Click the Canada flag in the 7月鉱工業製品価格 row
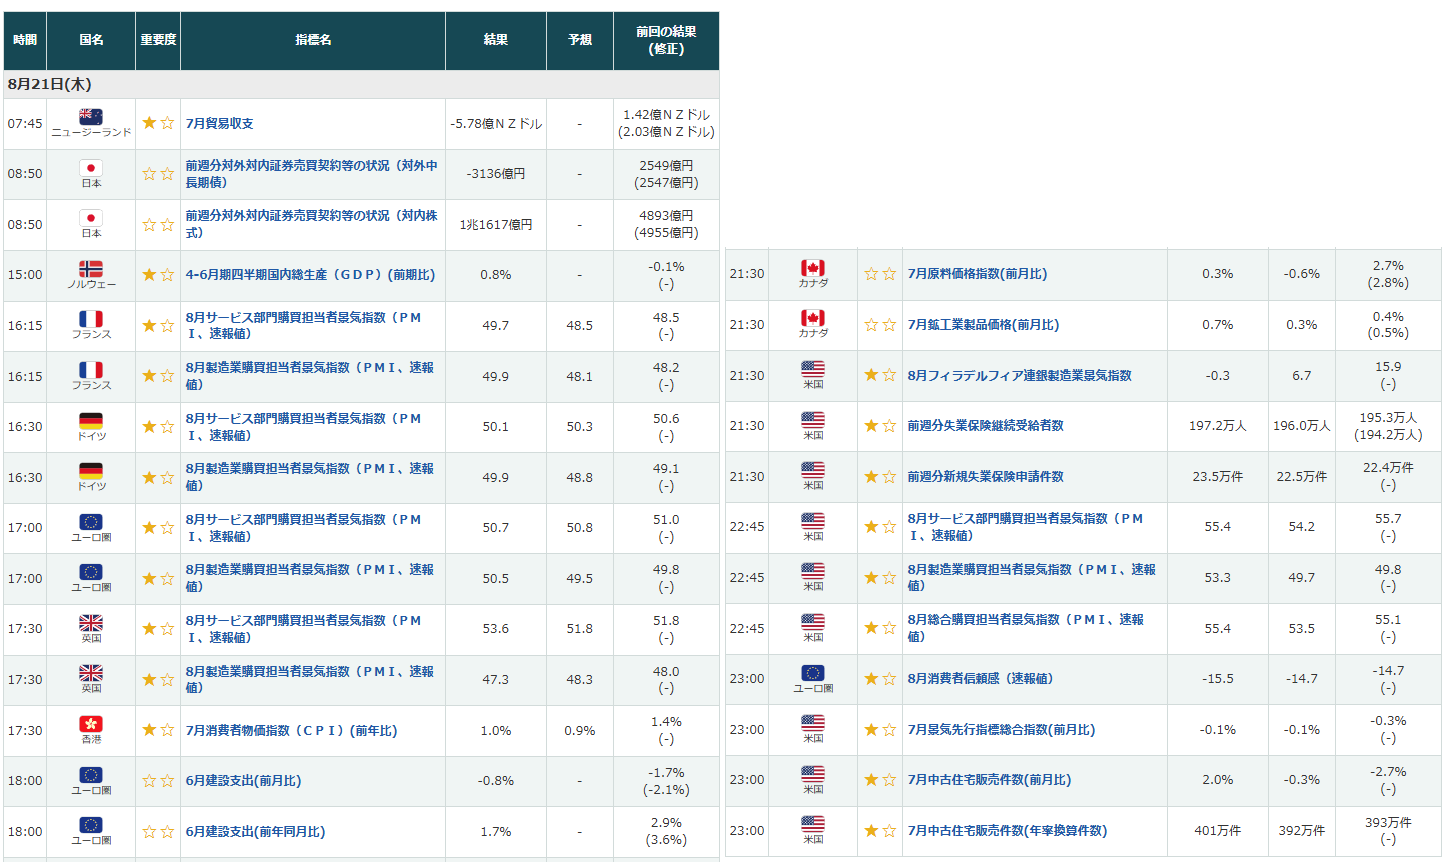This screenshot has height=867, width=1449. [x=813, y=318]
